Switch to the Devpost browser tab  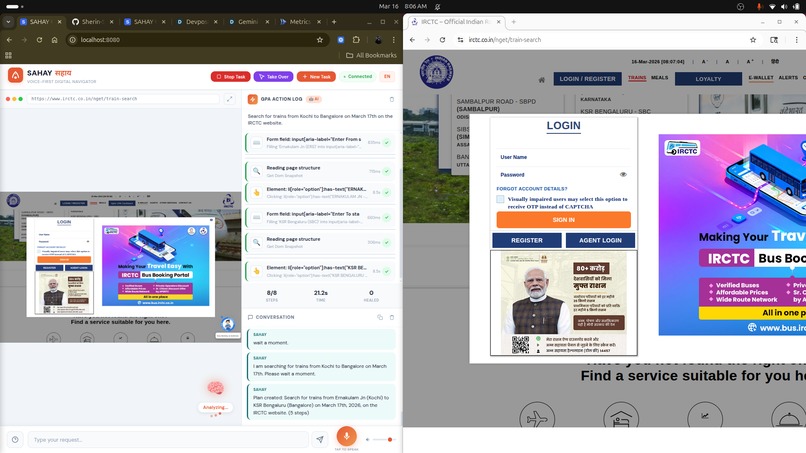(x=197, y=22)
